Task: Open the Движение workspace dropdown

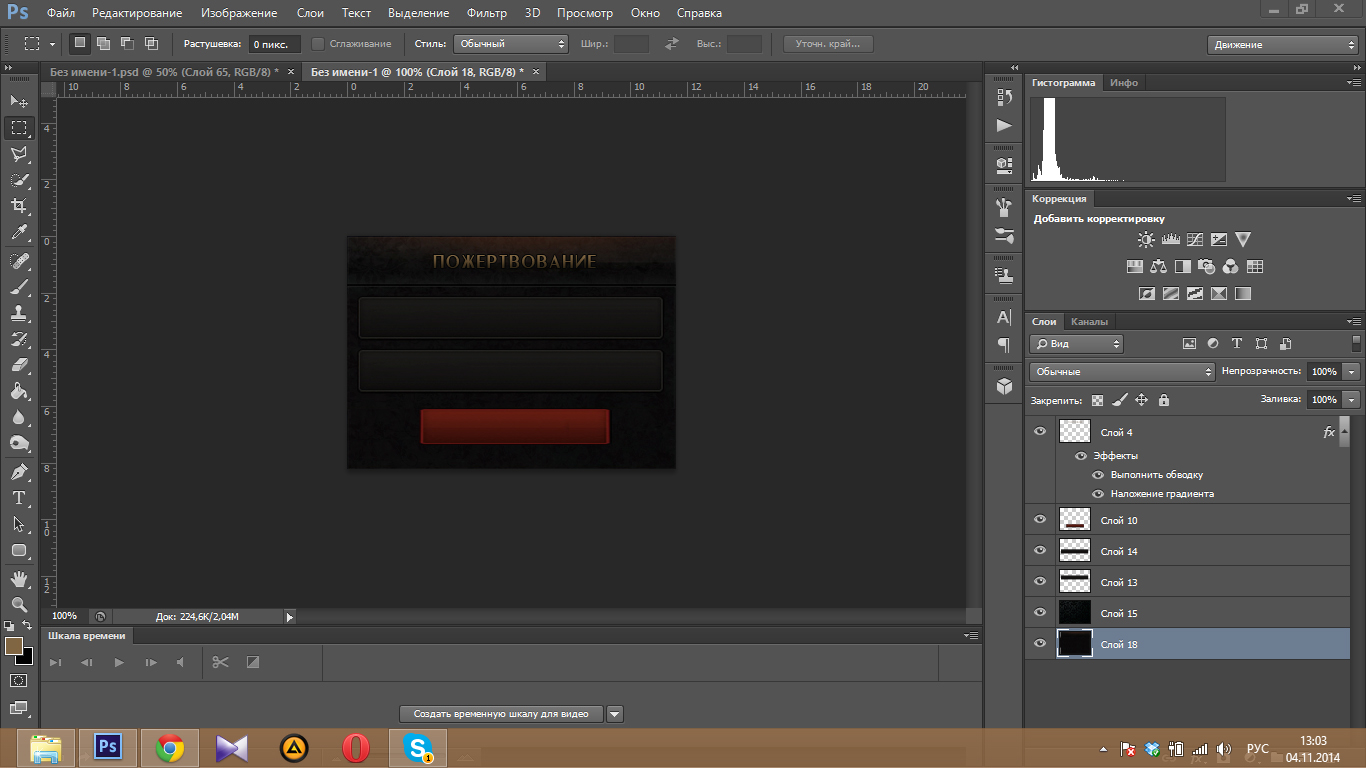Action: pyautogui.click(x=1283, y=45)
